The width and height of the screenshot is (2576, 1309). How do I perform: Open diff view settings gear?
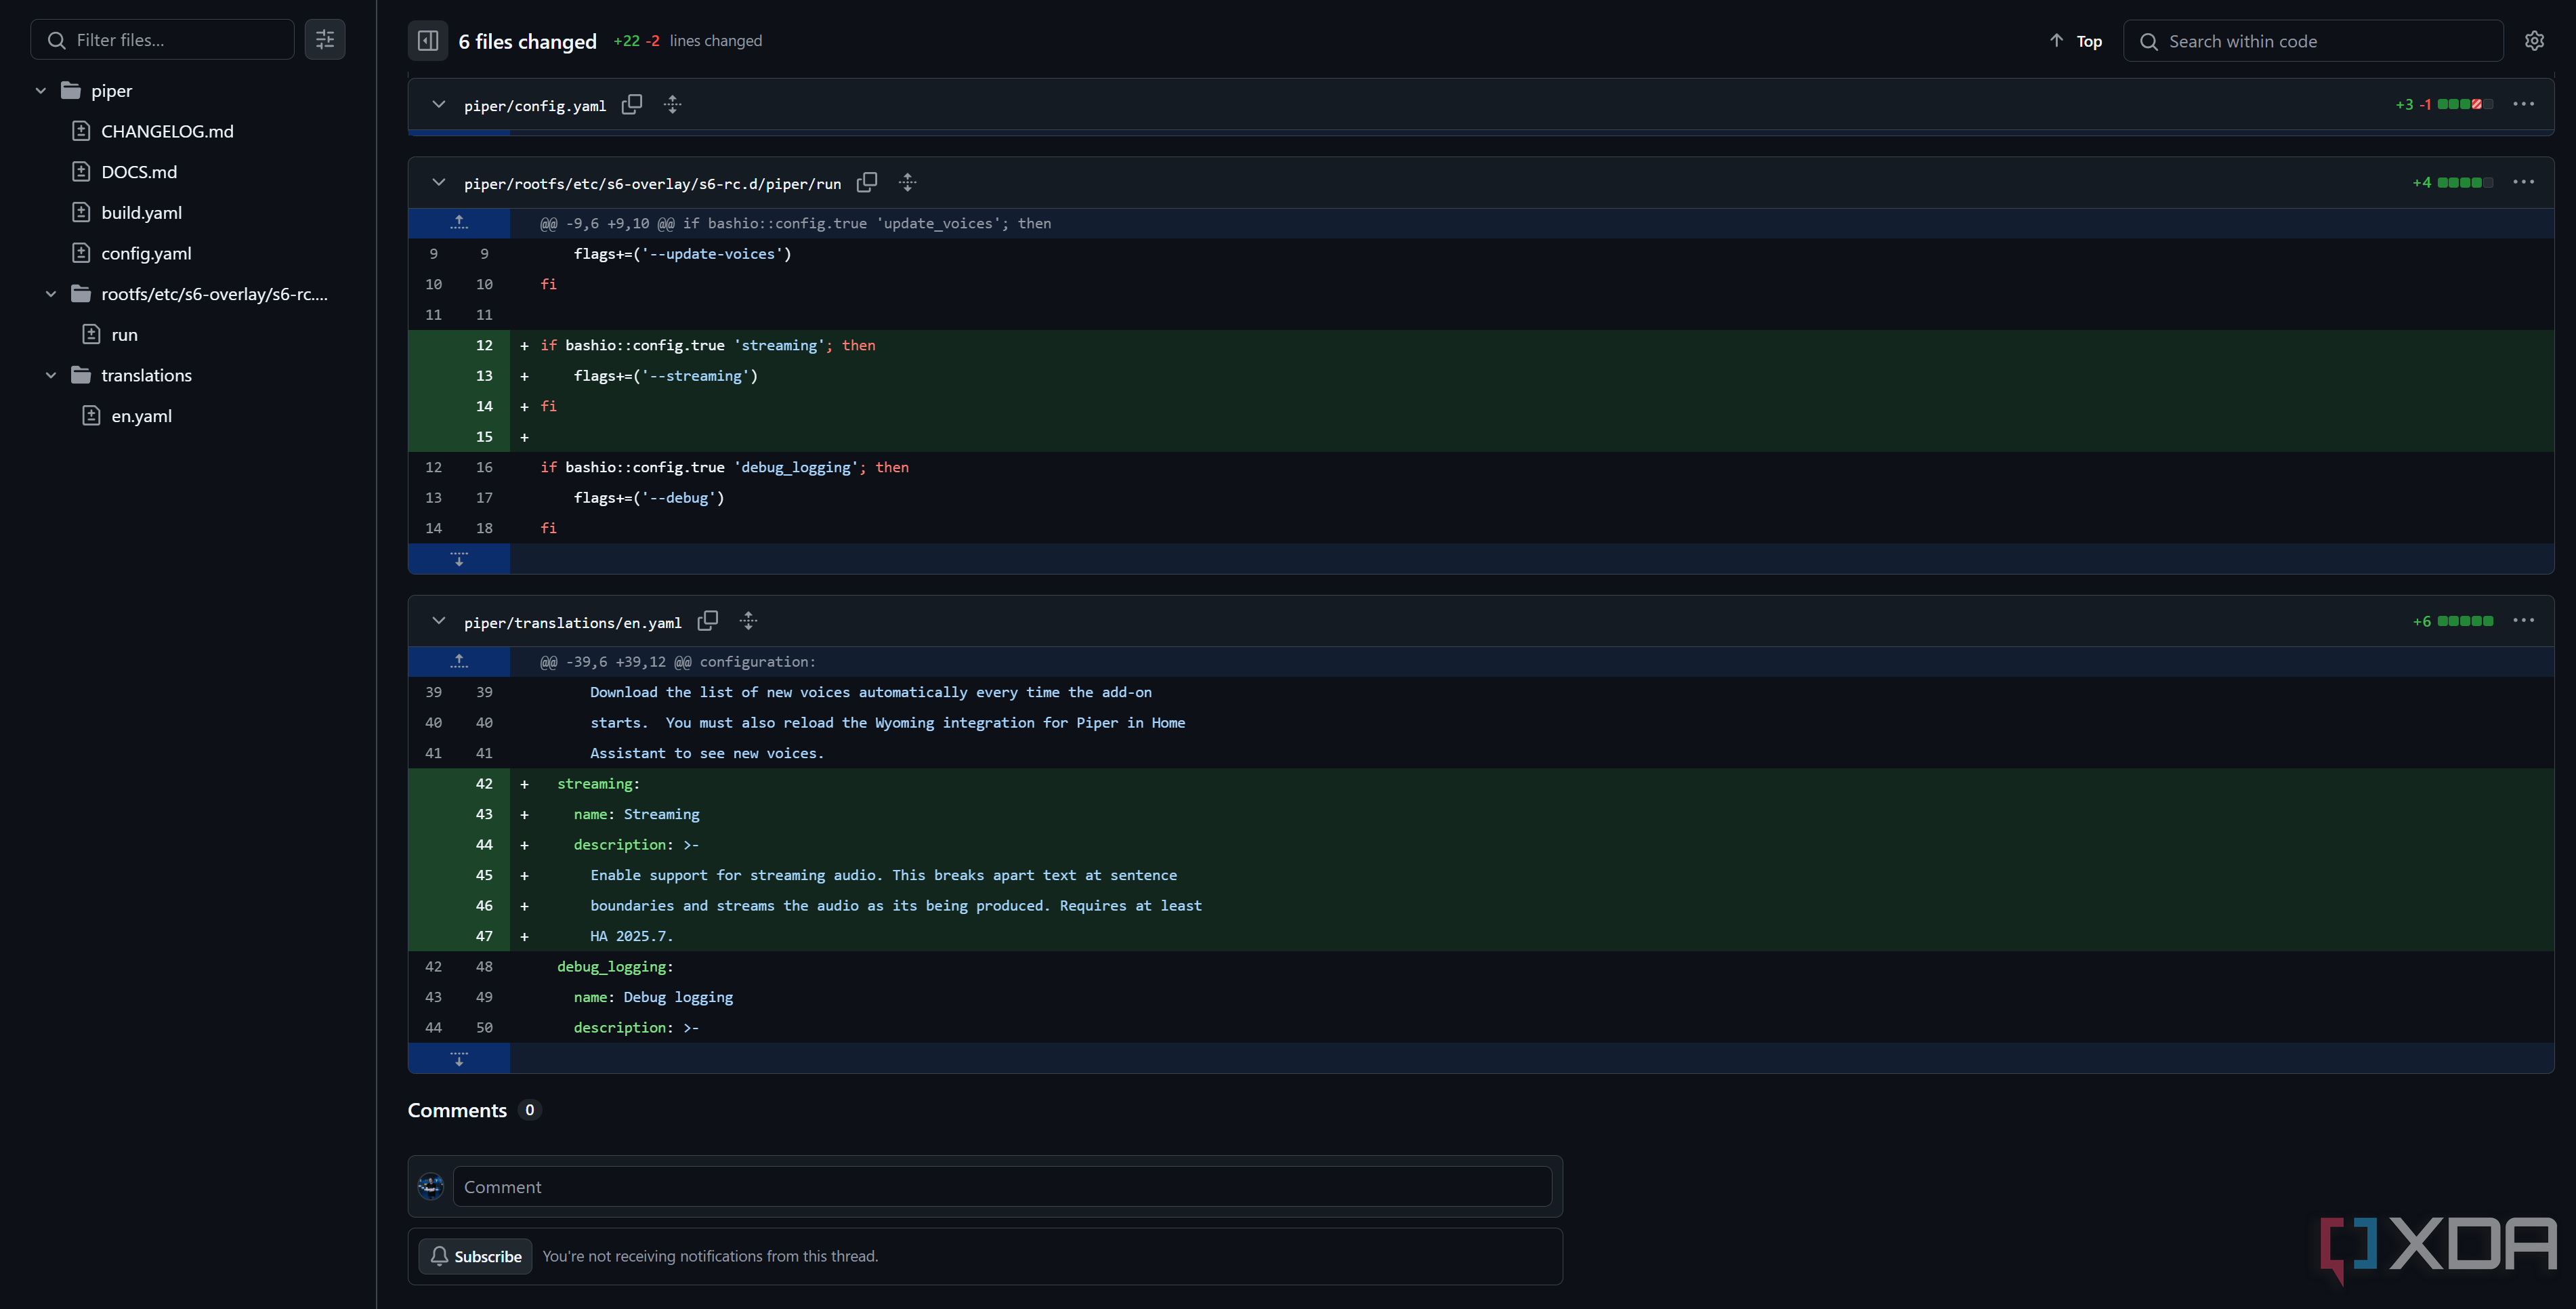point(2534,41)
